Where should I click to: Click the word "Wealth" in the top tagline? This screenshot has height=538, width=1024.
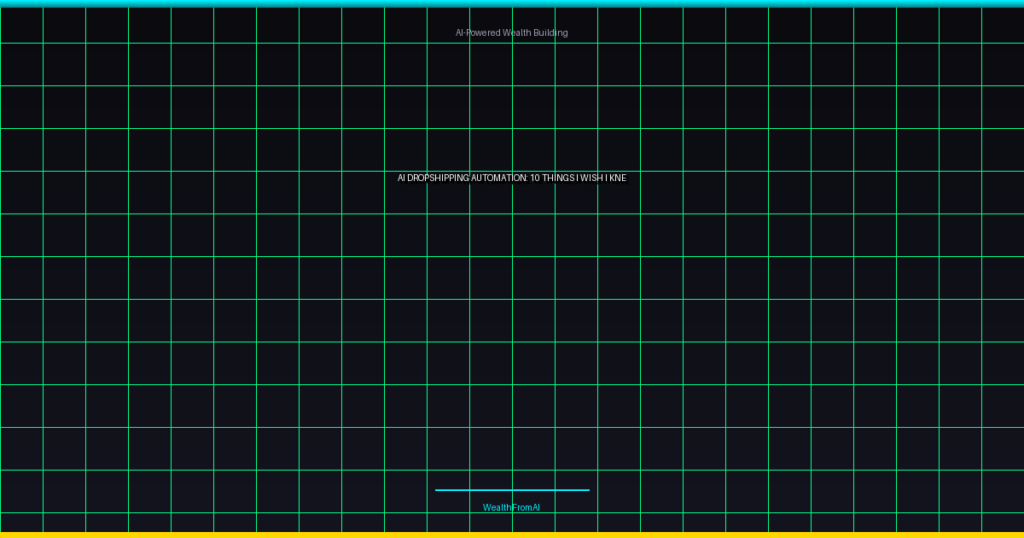[x=516, y=33]
